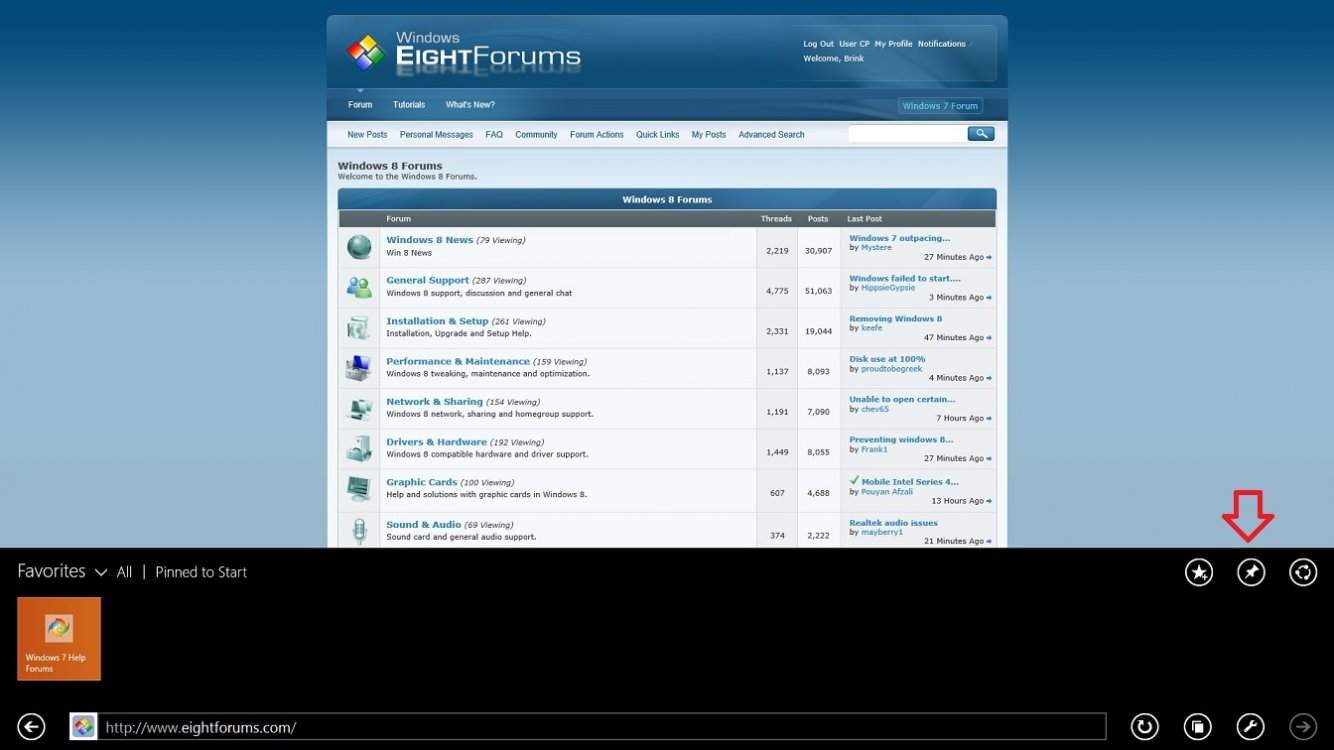Click the General Support people icon
This screenshot has height=750, width=1334.
(359, 287)
